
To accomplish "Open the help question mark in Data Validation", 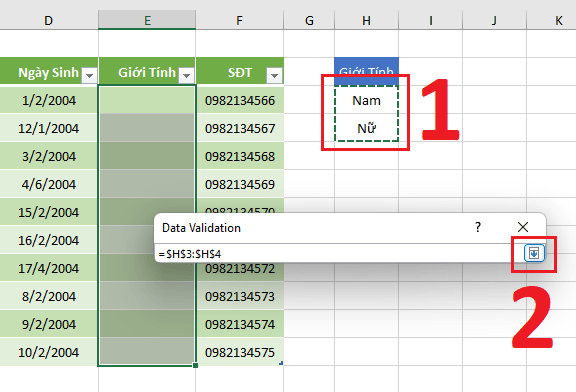I will point(478,227).
